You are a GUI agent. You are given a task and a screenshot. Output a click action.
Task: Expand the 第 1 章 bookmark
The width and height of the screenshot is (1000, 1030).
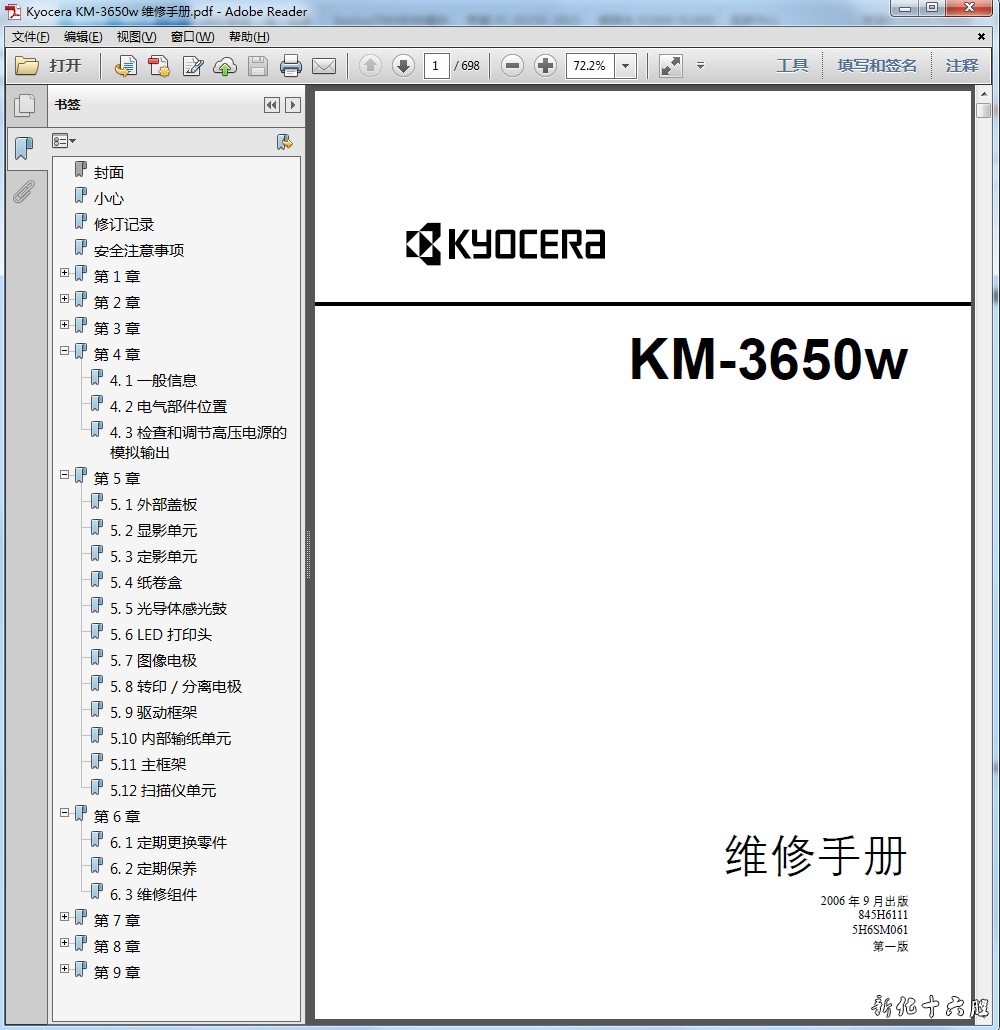(64, 273)
